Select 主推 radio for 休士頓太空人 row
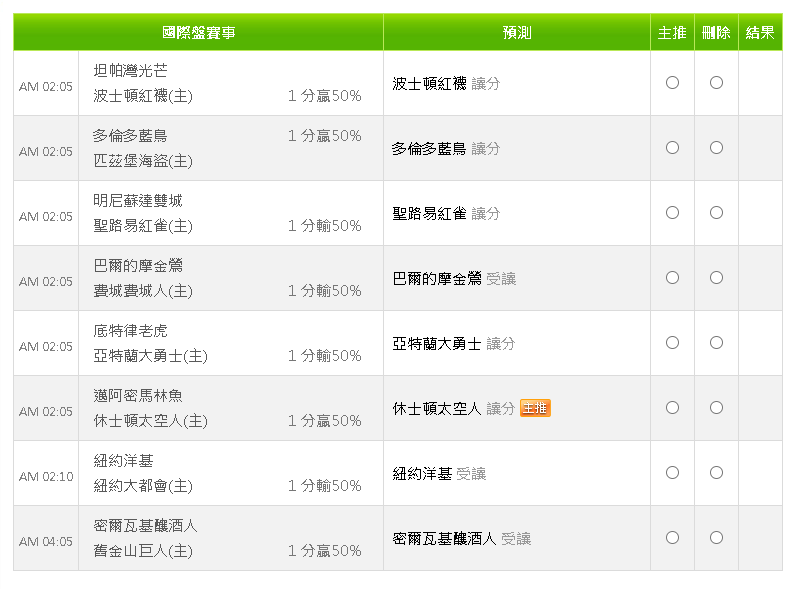This screenshot has width=794, height=589. 672,408
